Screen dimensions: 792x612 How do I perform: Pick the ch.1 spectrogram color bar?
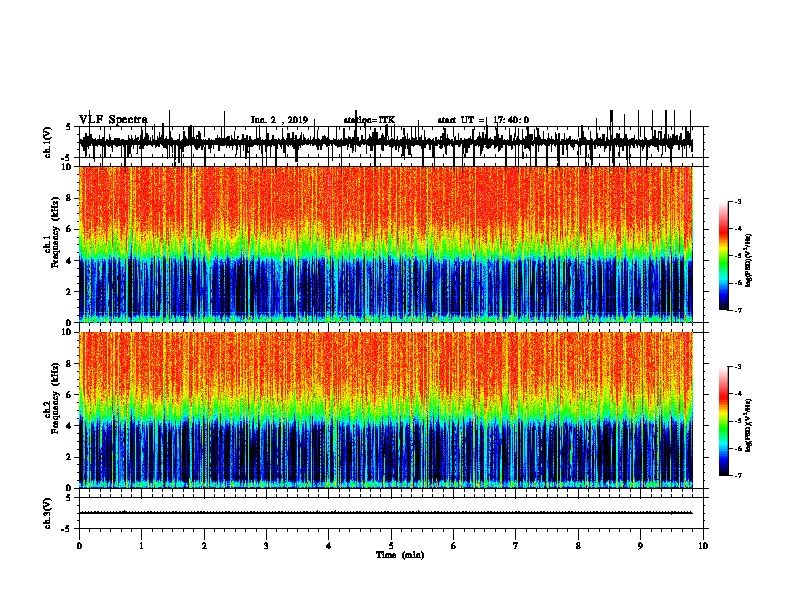coord(723,256)
